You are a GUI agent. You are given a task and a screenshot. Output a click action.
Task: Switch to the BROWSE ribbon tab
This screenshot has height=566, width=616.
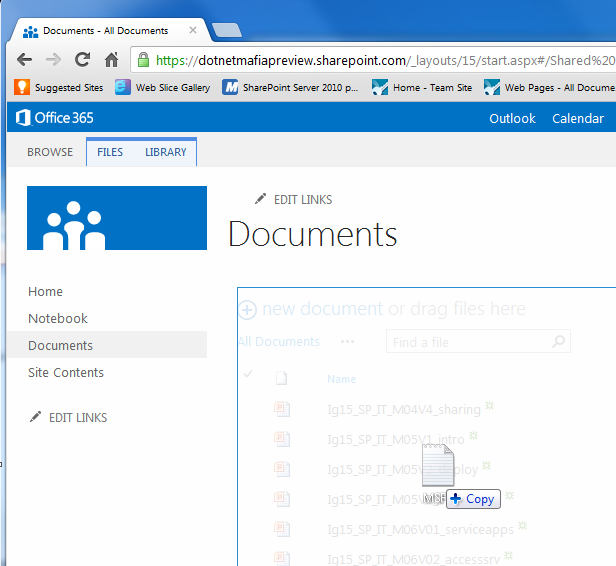50,152
